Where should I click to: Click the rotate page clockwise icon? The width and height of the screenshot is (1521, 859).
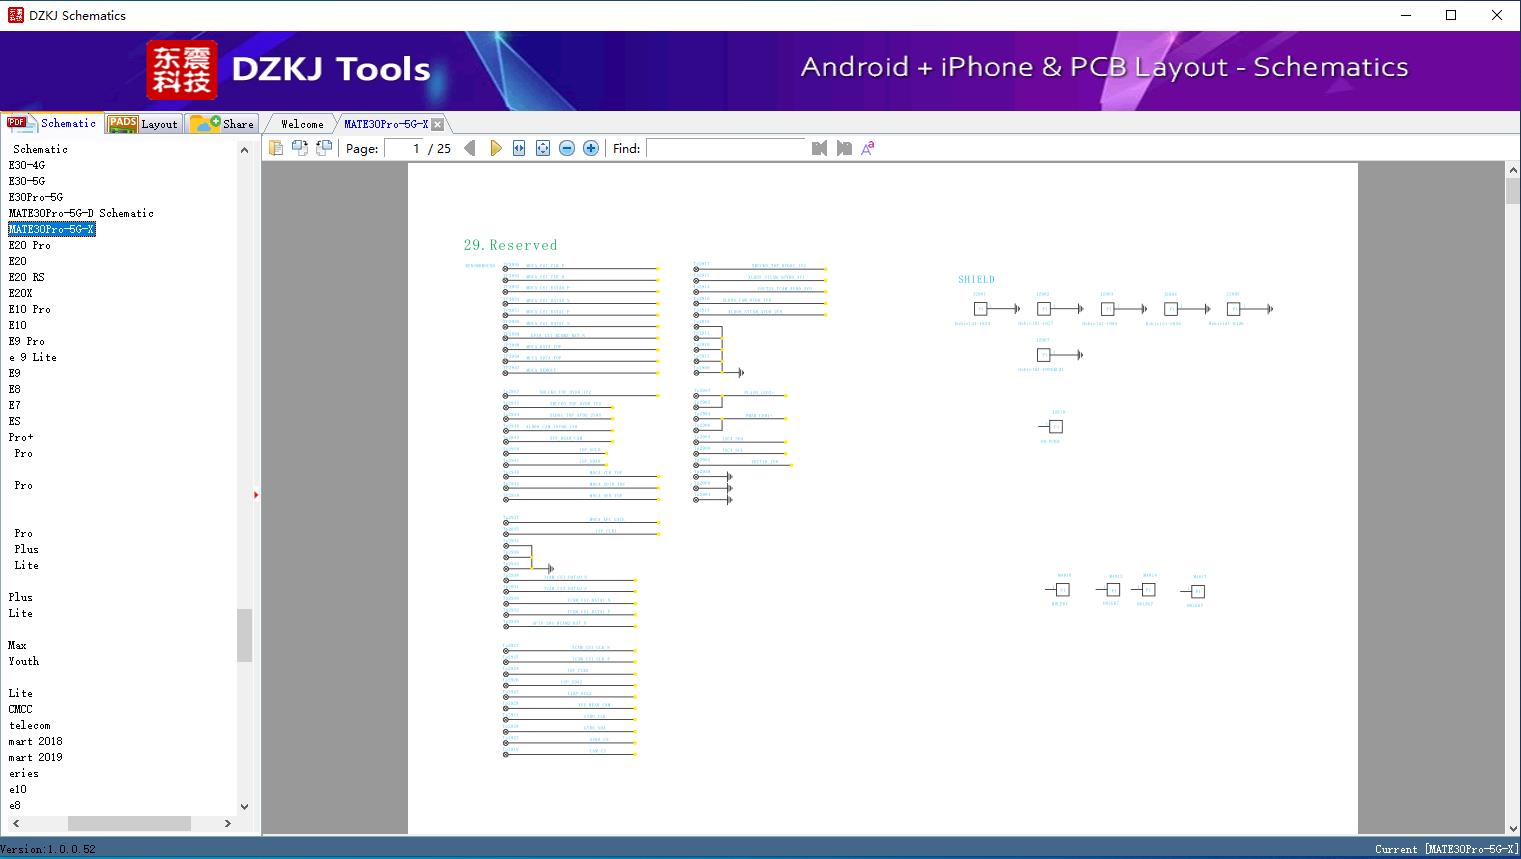tap(323, 148)
